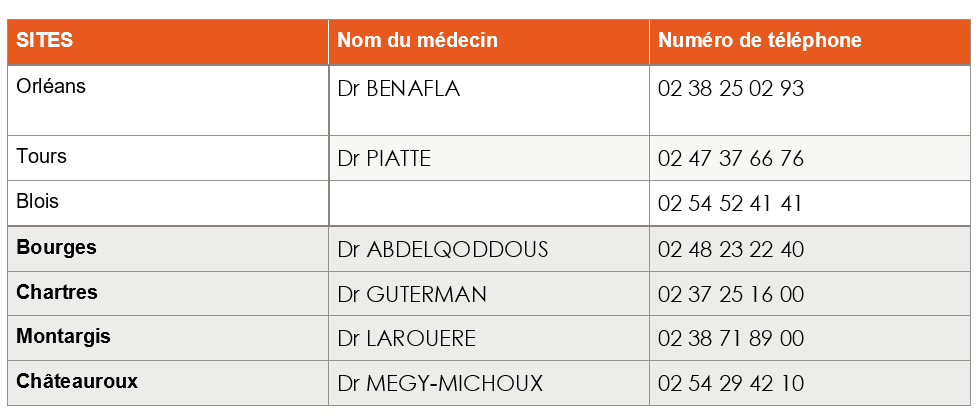The image size is (980, 418).
Task: Click the SITES column header
Action: [x=45, y=41]
